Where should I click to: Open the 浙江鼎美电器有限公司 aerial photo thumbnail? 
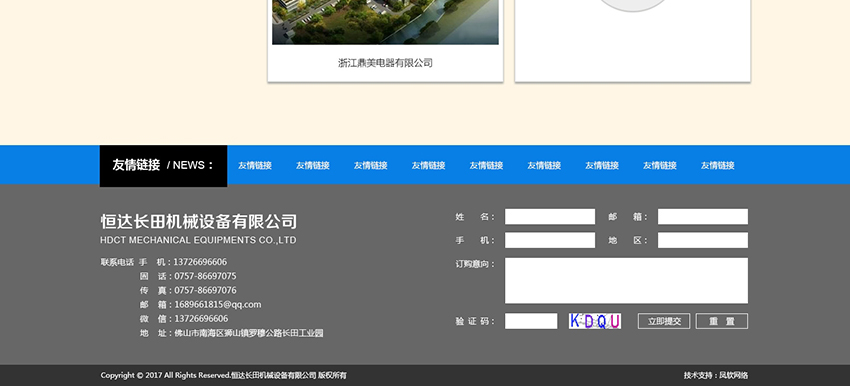[385, 22]
